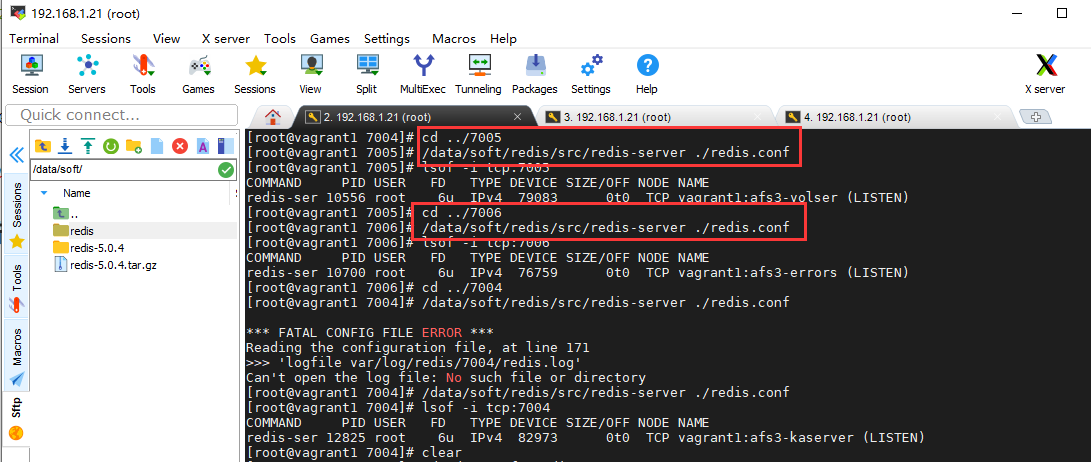Open the Macros menu
Viewport: 1091px width, 462px height.
click(x=454, y=39)
